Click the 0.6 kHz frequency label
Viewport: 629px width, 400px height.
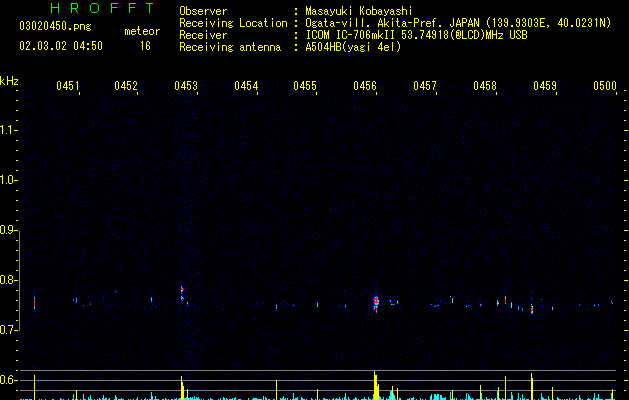pos(8,380)
